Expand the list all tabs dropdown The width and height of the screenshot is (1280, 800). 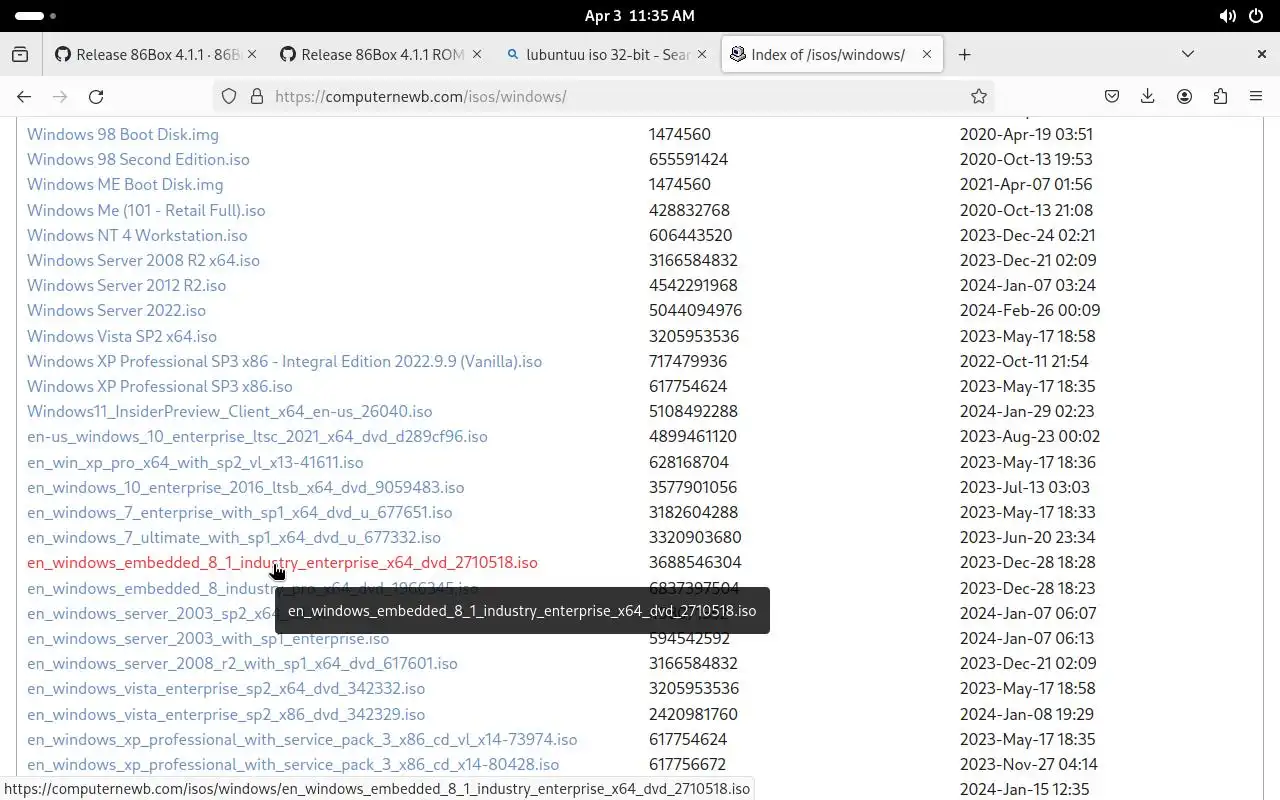(x=1188, y=55)
